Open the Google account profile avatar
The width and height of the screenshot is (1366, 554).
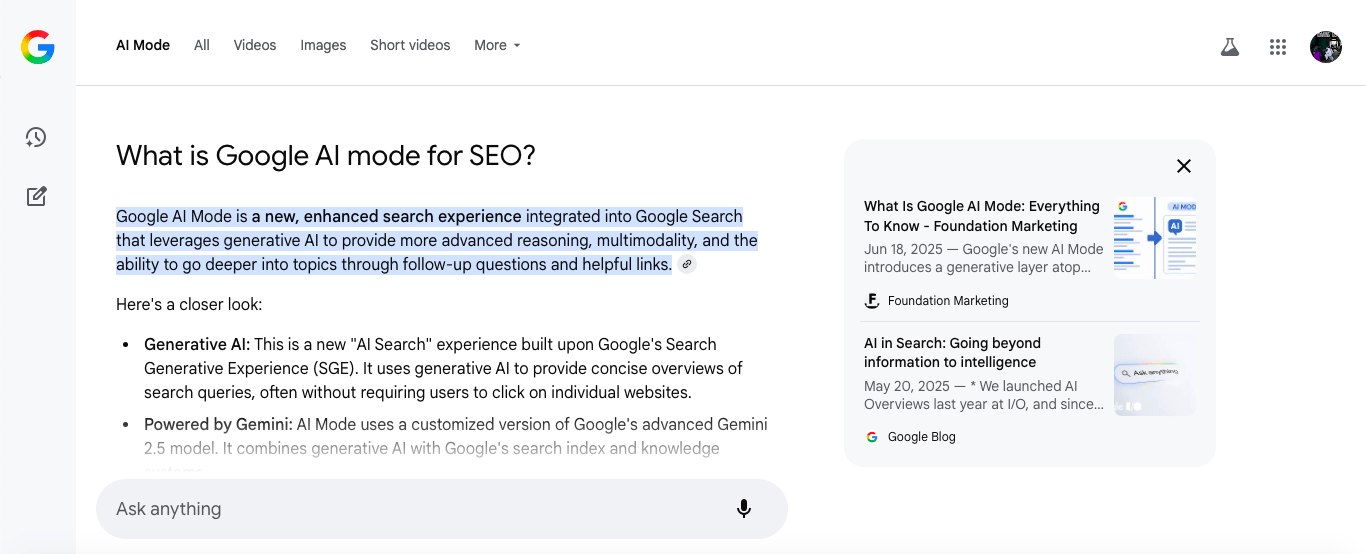click(x=1326, y=46)
